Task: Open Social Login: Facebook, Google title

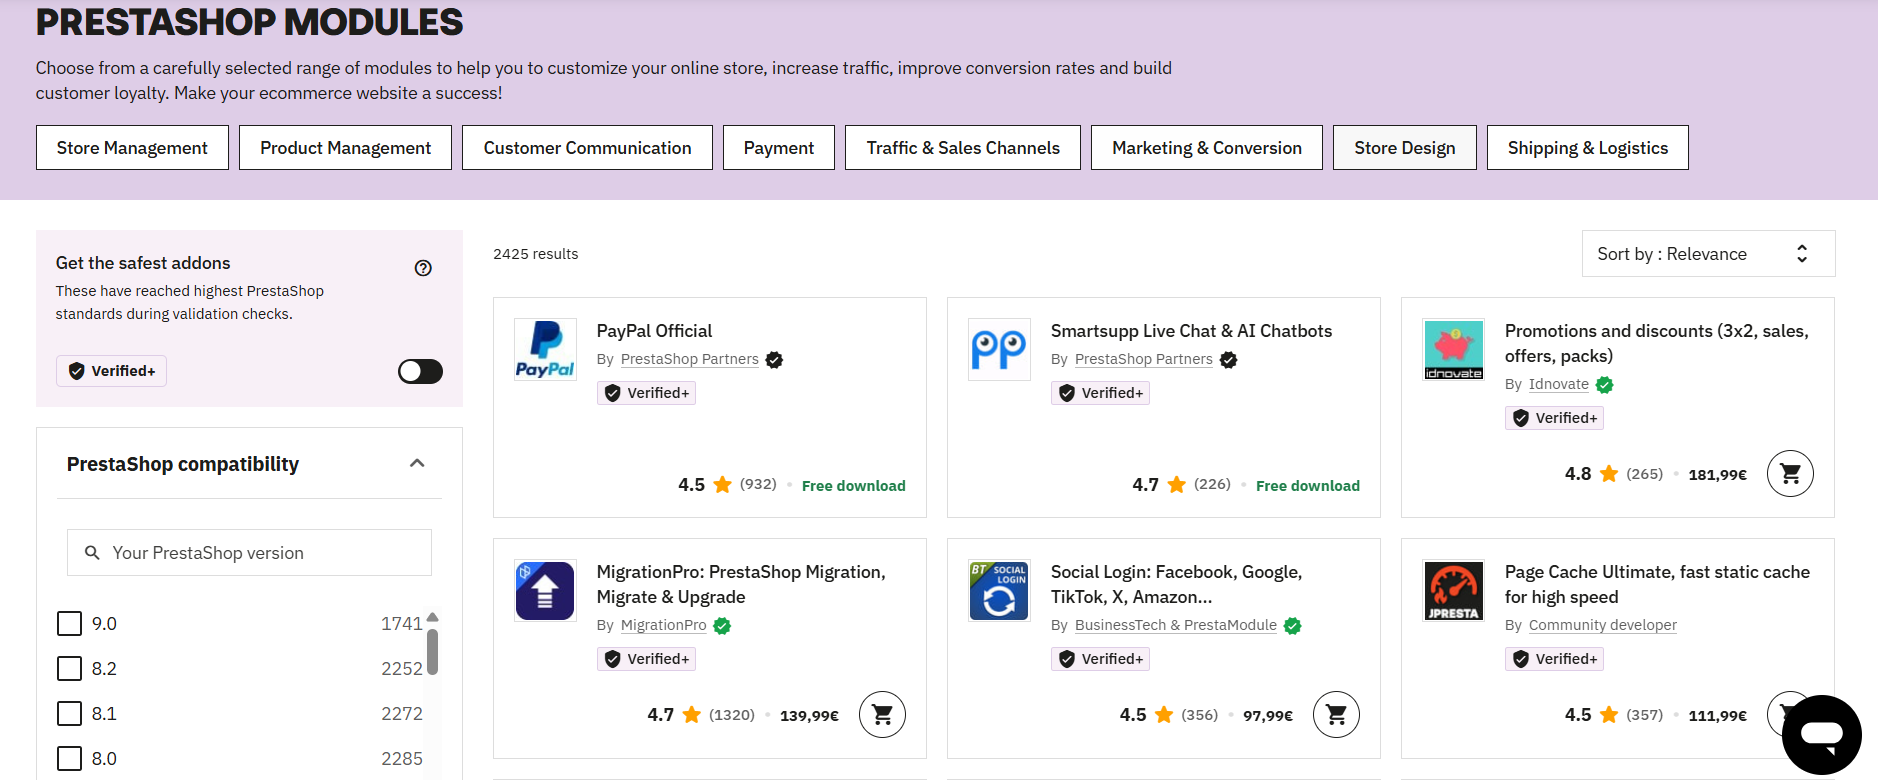Action: (x=1176, y=584)
